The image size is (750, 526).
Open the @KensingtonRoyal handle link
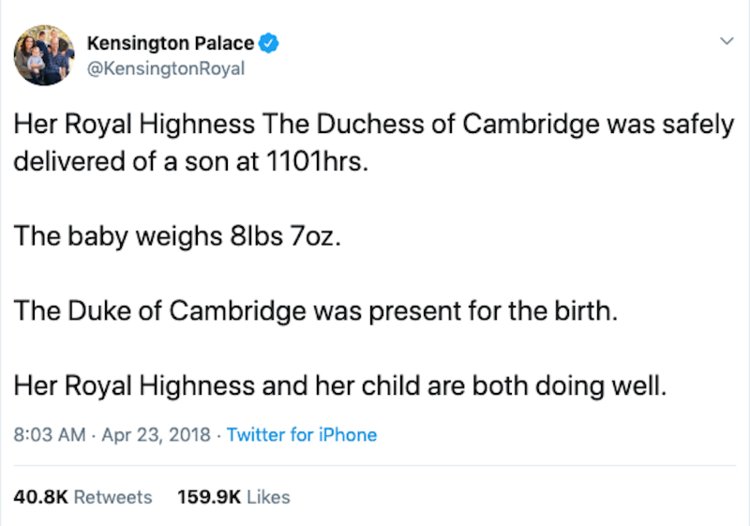[166, 69]
